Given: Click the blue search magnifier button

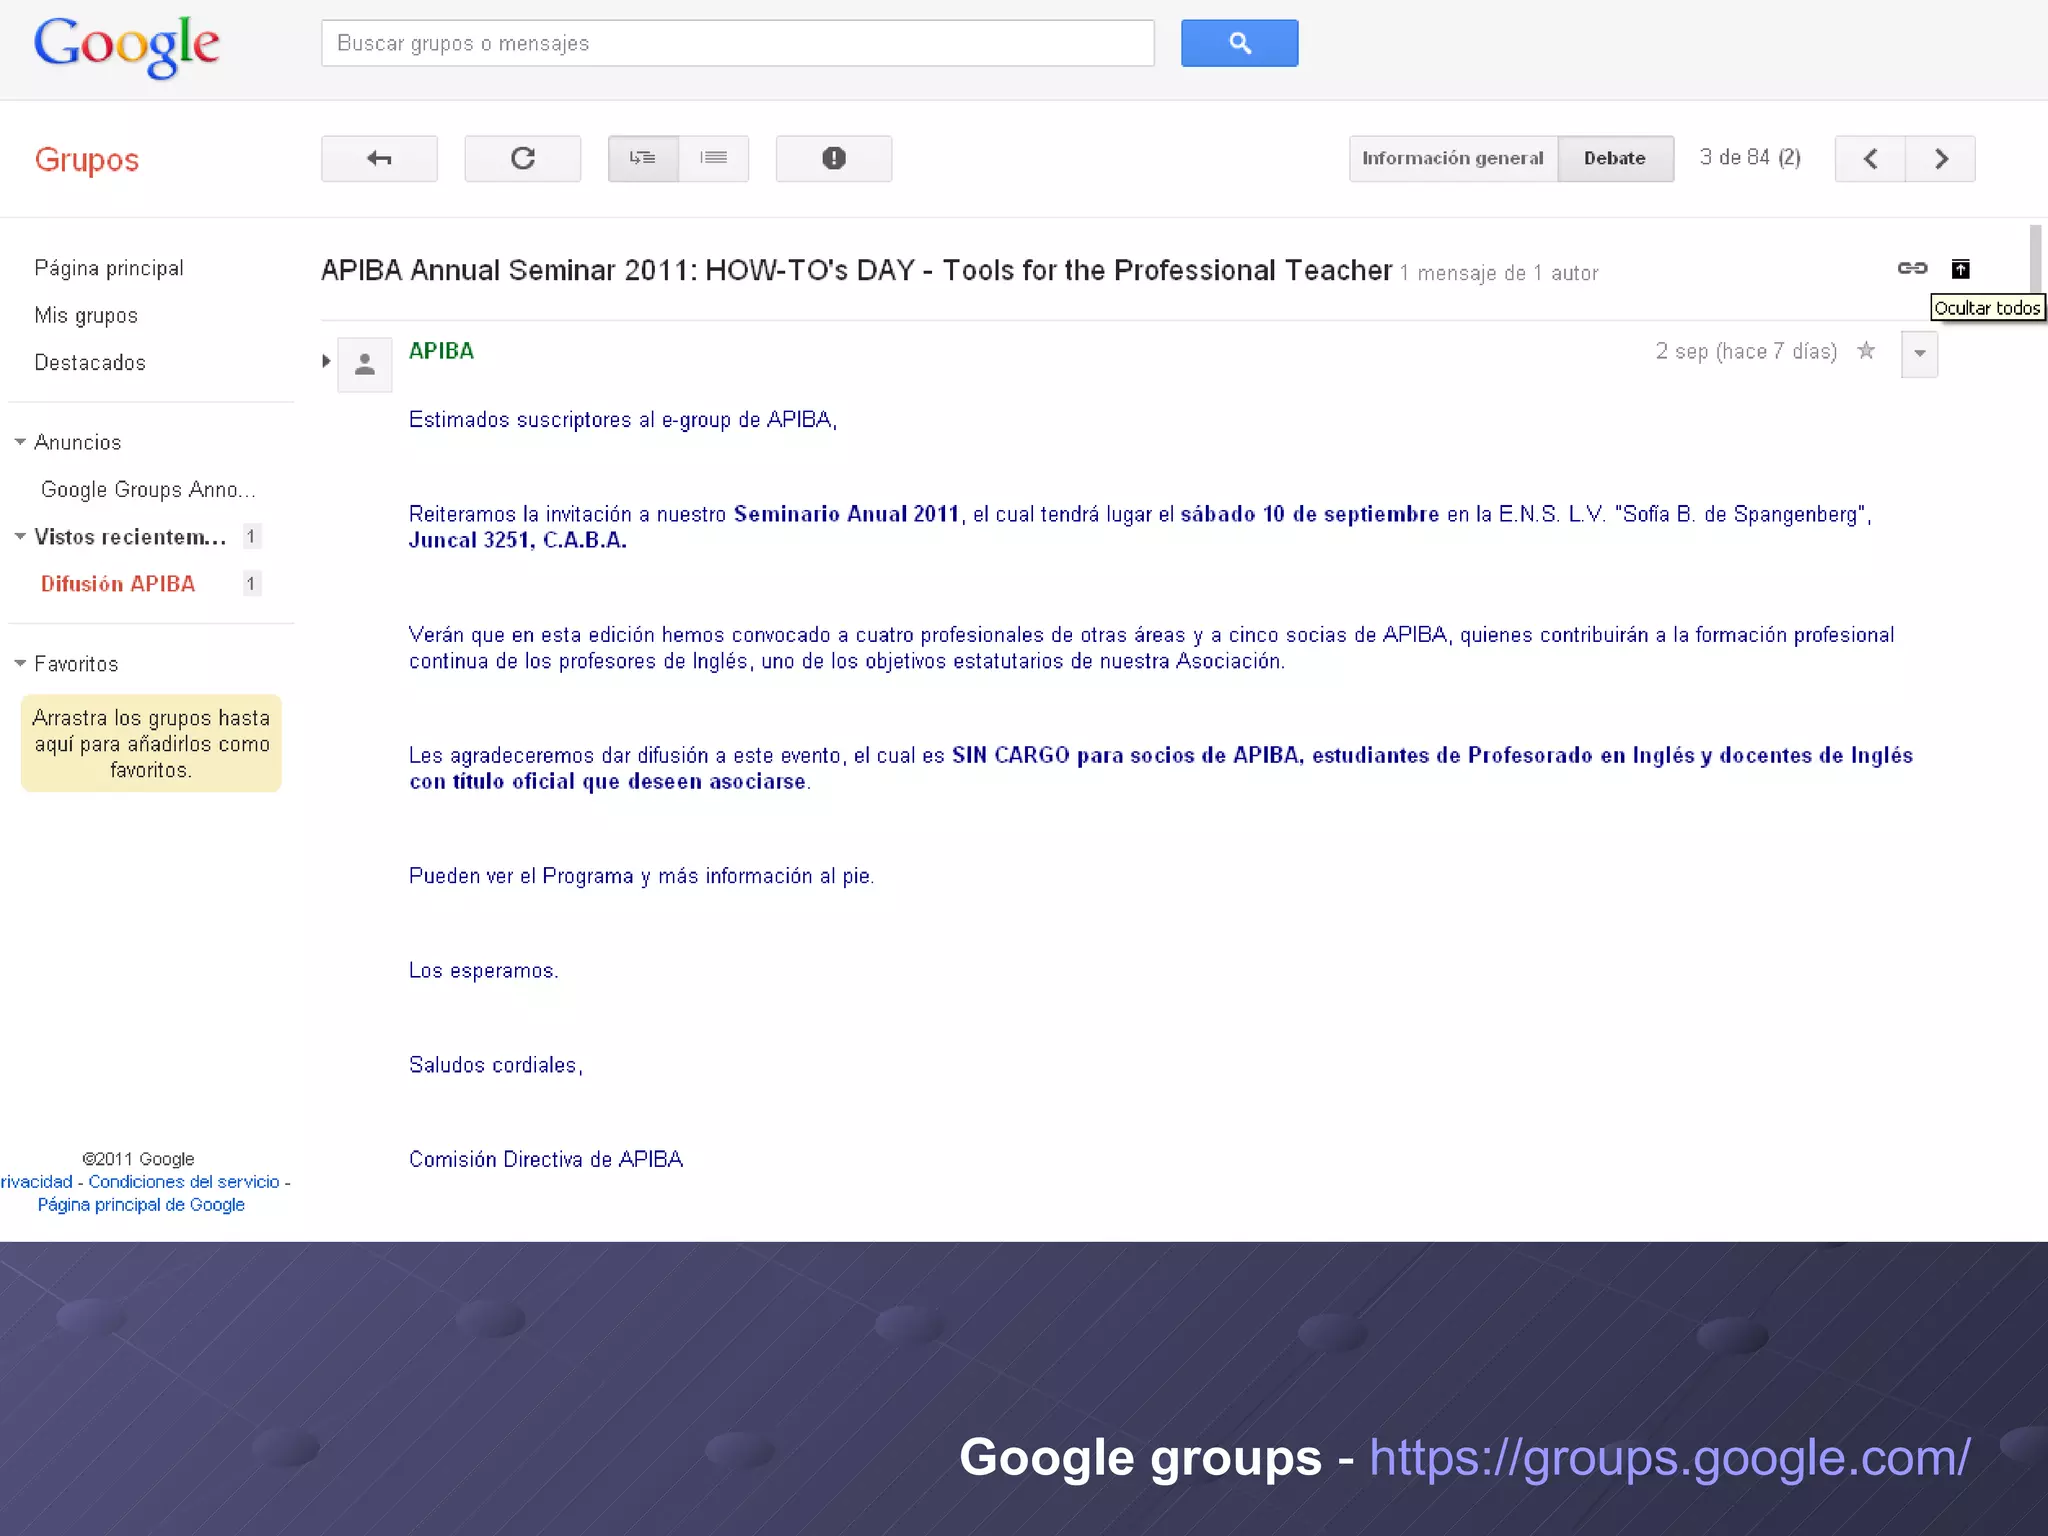Looking at the screenshot, I should pyautogui.click(x=1239, y=43).
